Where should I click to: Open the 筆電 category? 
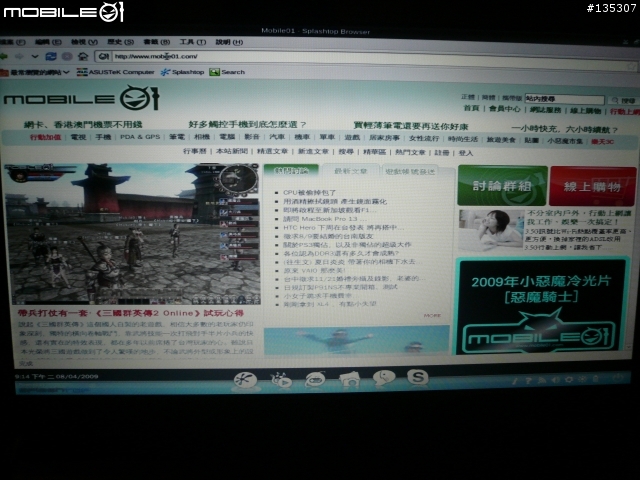tap(177, 137)
